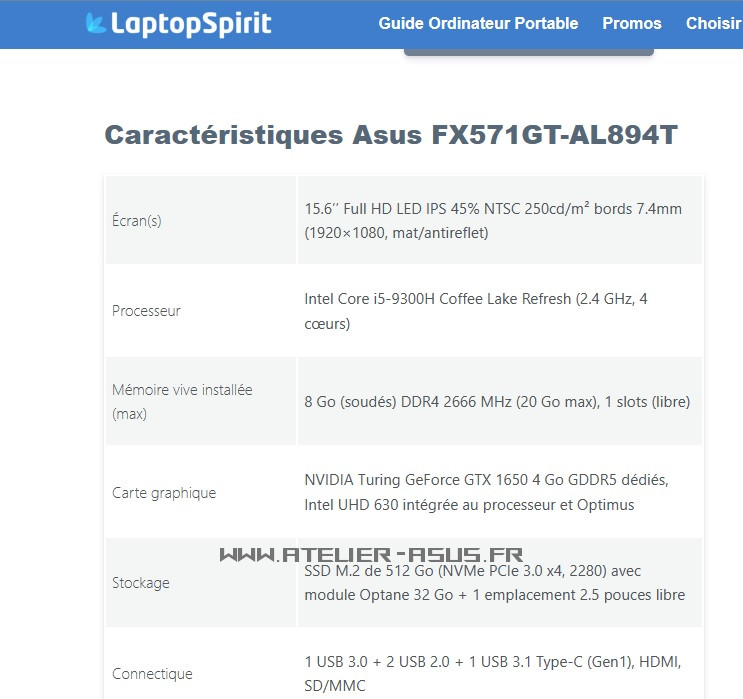Screen dimensions: 743x699
Task: Open Guide Ordinateur Portable menu
Action: pos(478,23)
